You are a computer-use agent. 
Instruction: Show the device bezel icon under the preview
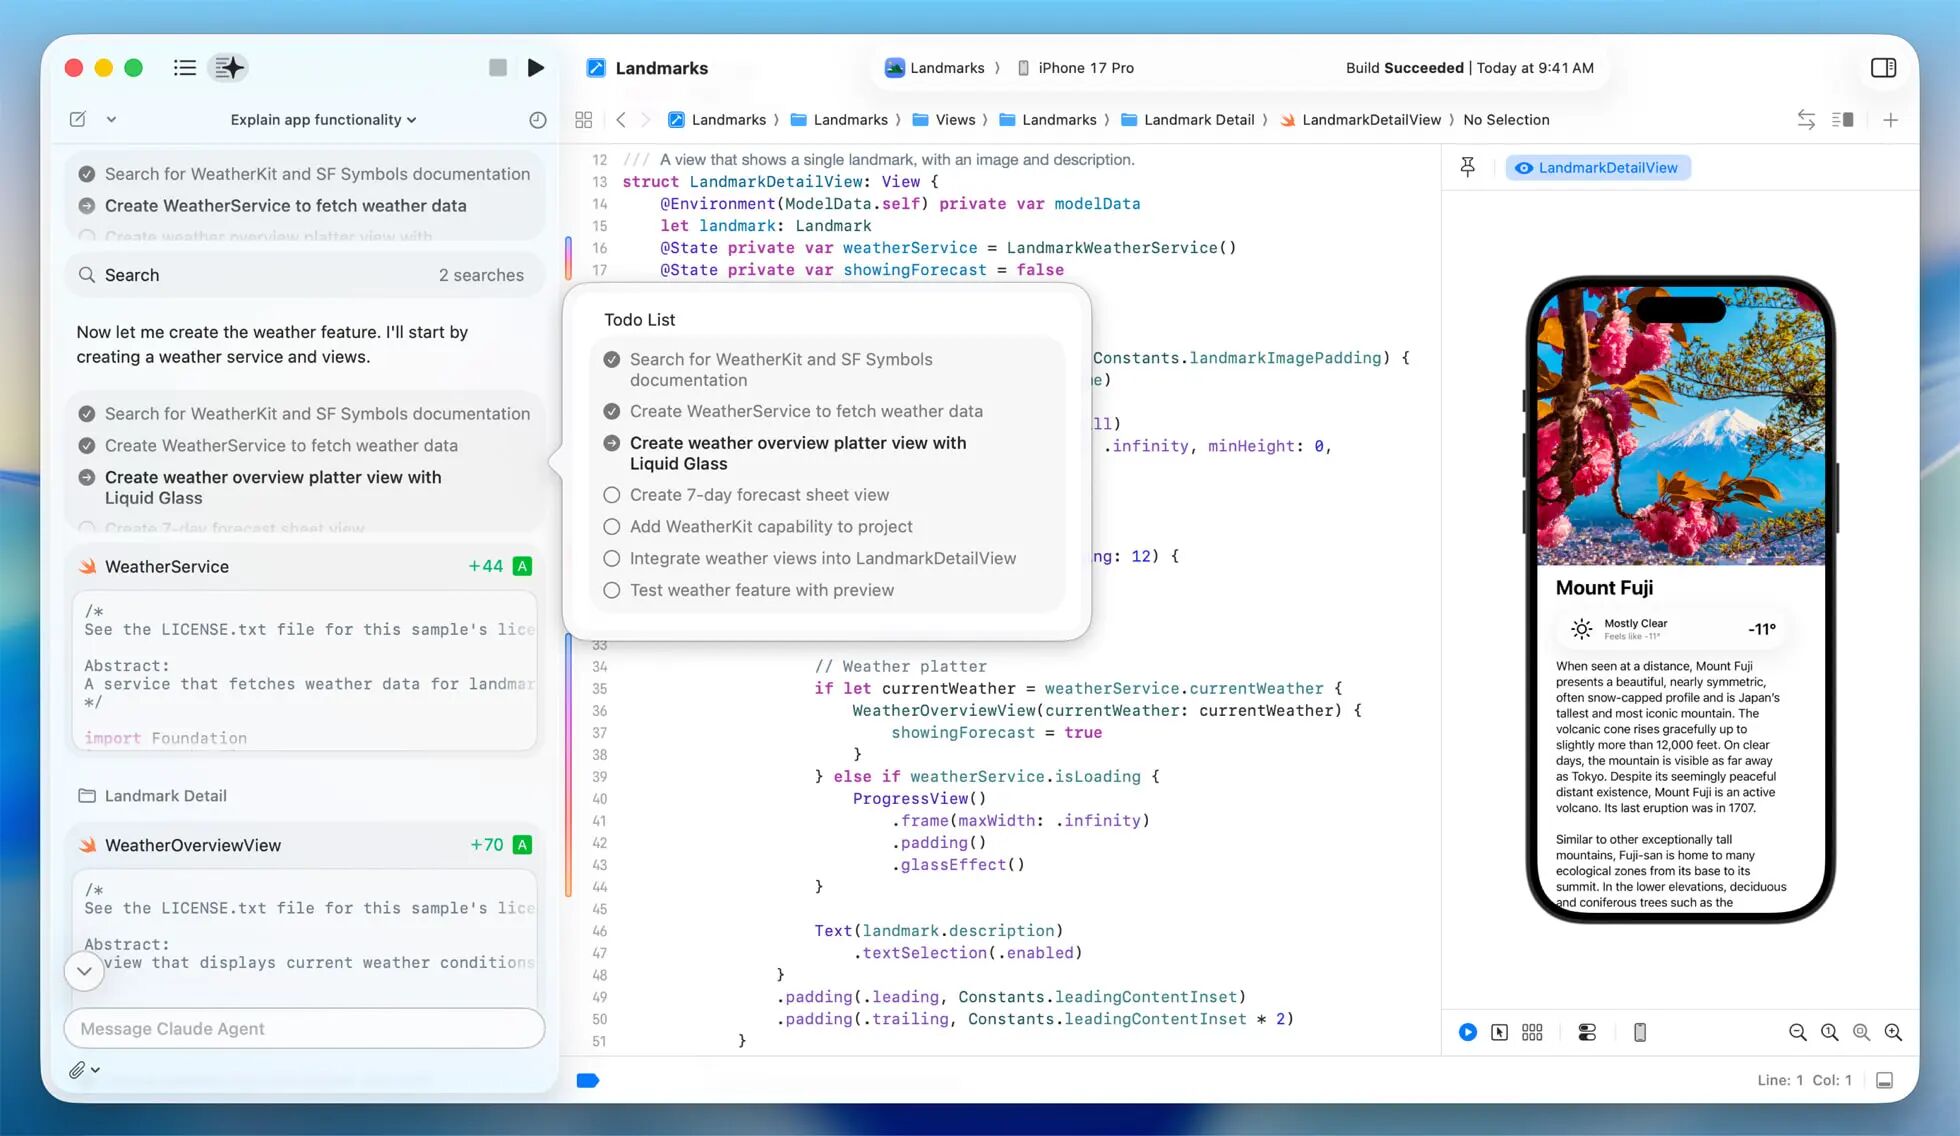coord(1640,1031)
